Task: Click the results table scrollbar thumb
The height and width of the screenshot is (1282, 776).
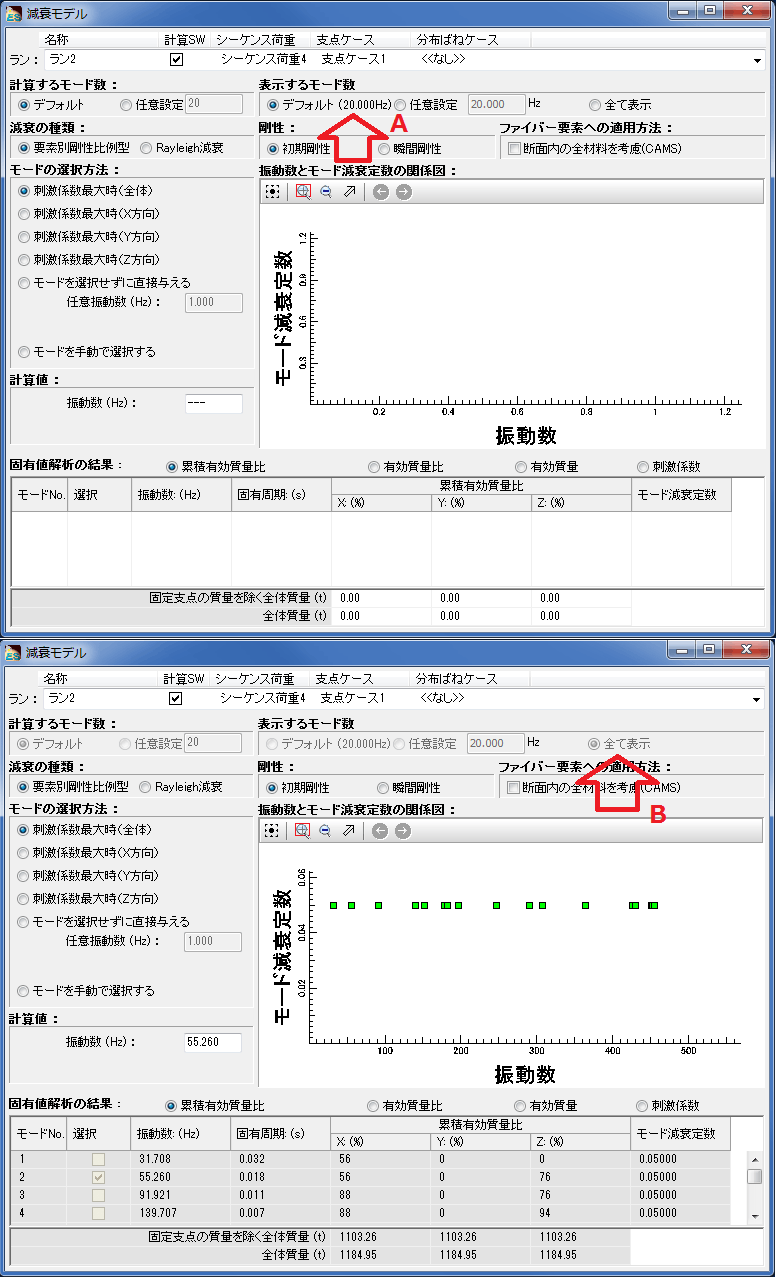Action: coord(756,1176)
